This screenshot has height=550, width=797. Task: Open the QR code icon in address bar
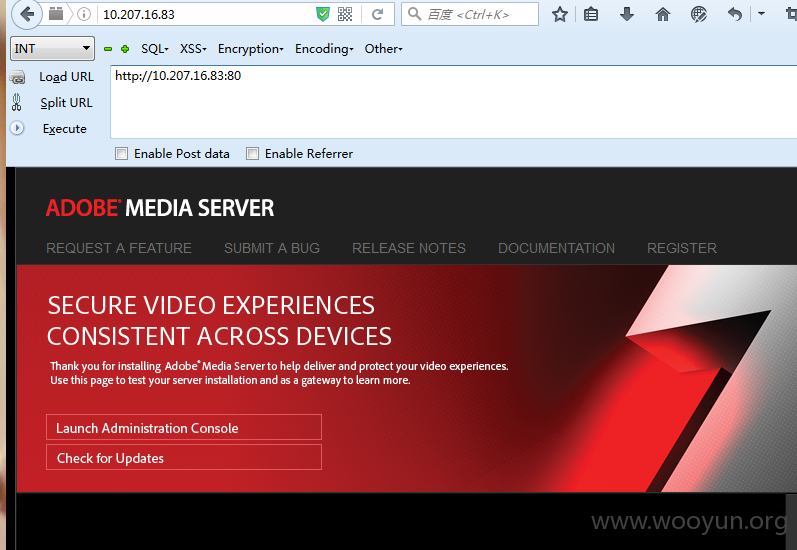click(x=345, y=14)
